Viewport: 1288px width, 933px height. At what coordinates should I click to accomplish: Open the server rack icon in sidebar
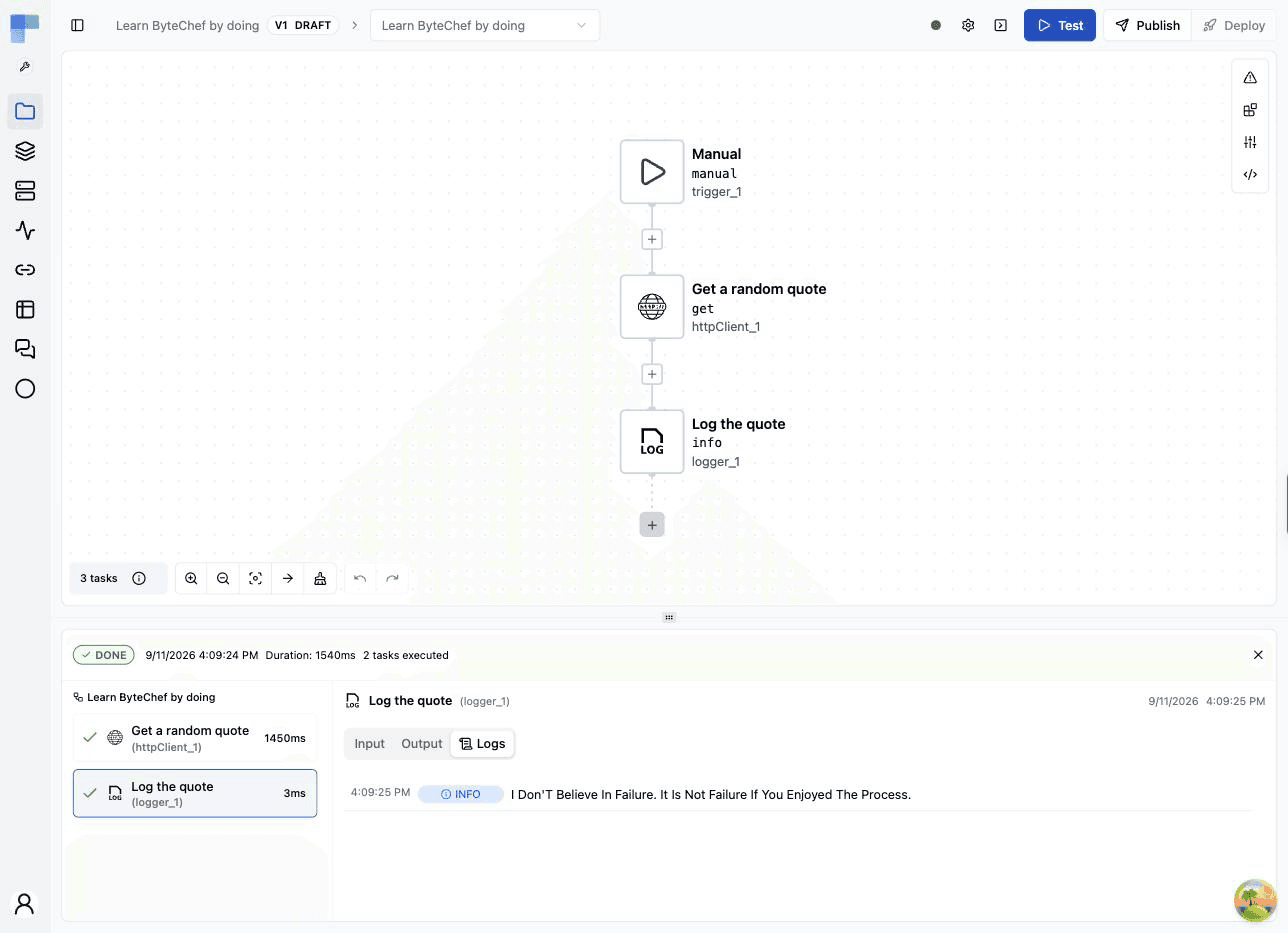(x=25, y=190)
